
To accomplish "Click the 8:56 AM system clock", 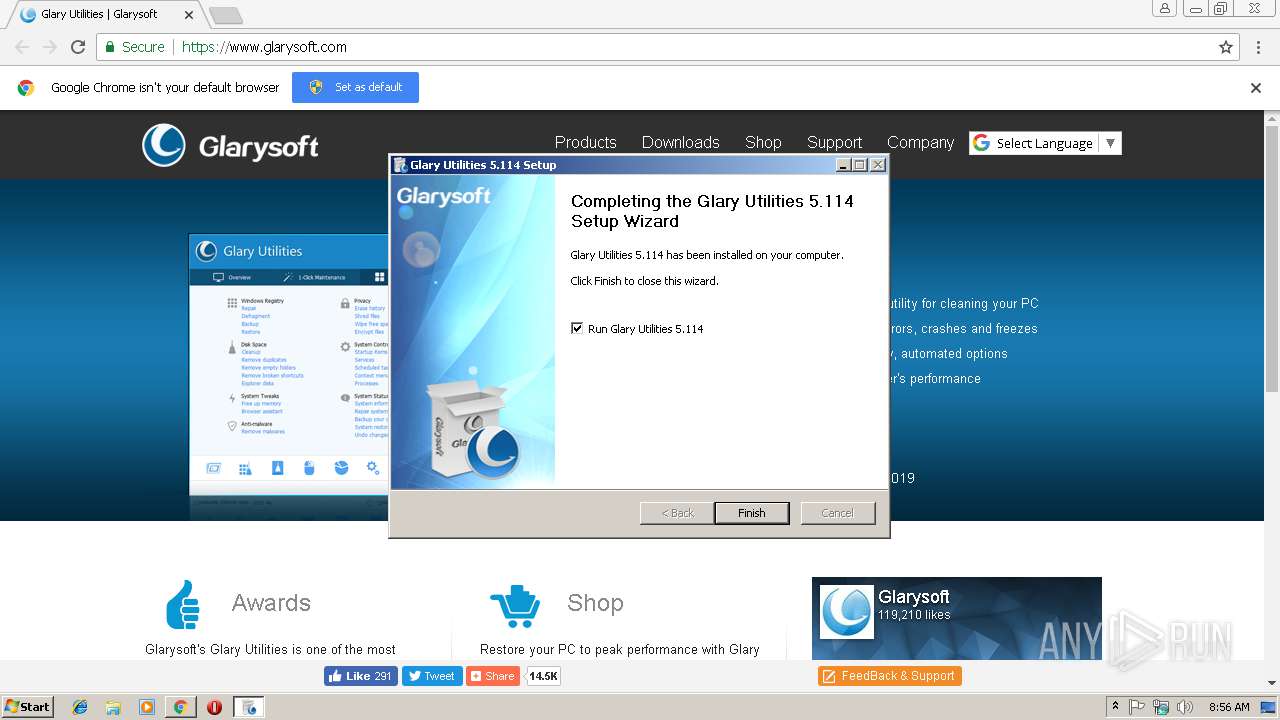I will (1229, 707).
